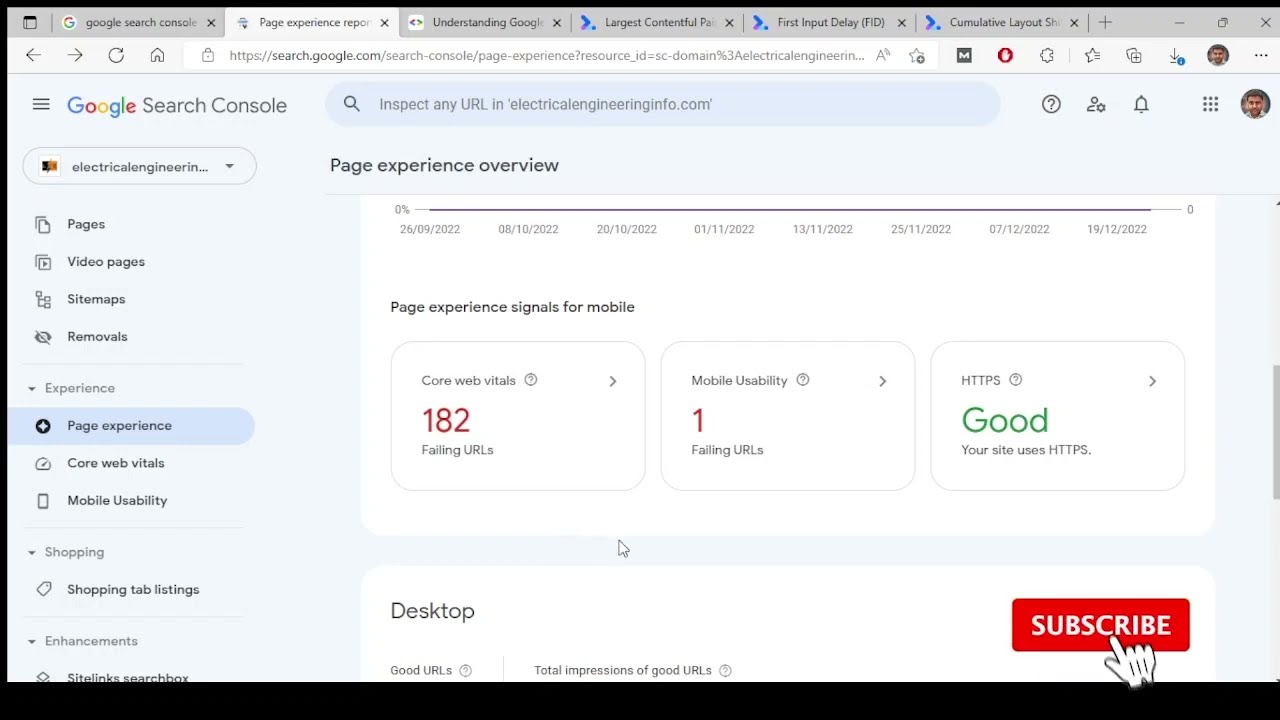Open Video pages in the sidebar
The image size is (1280, 720).
coord(106,262)
